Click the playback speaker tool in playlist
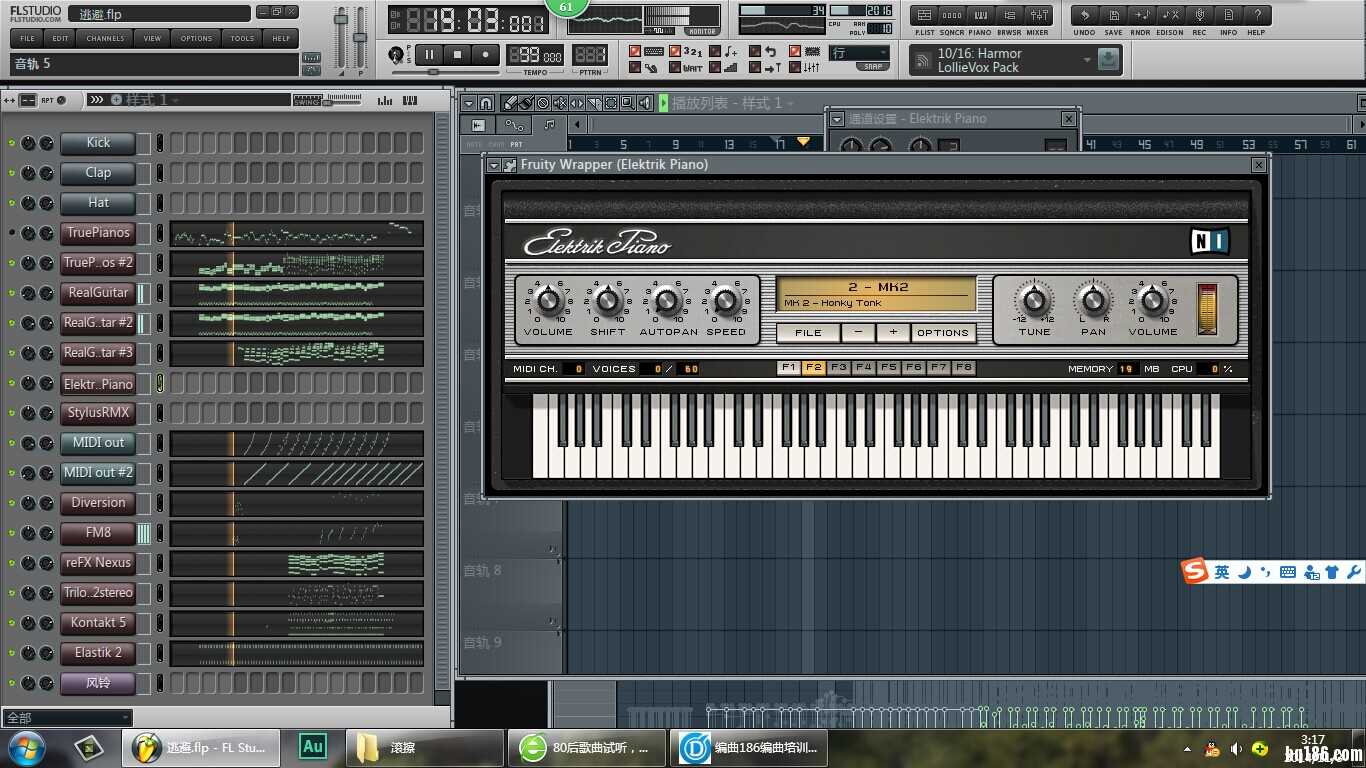The width and height of the screenshot is (1366, 768). click(x=645, y=103)
